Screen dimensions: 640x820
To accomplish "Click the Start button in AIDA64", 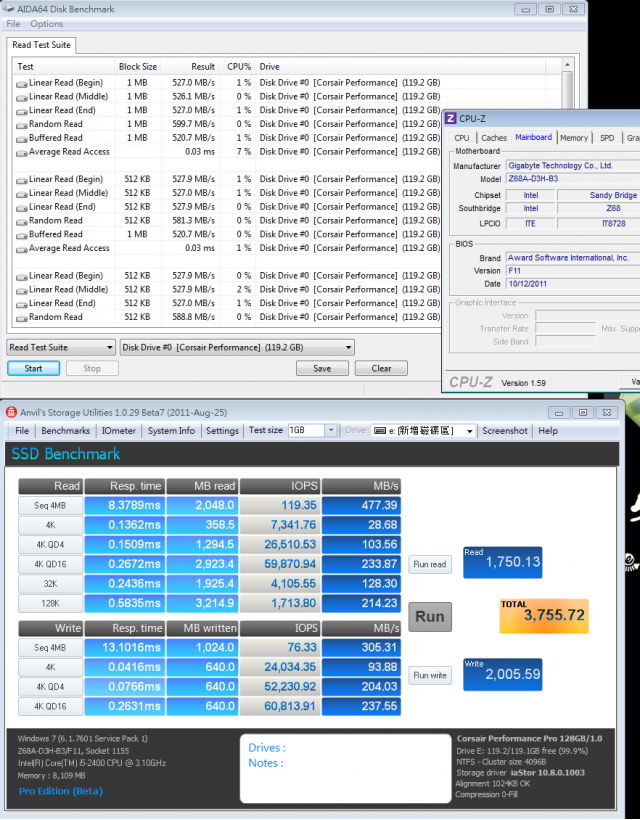I will pyautogui.click(x=33, y=369).
